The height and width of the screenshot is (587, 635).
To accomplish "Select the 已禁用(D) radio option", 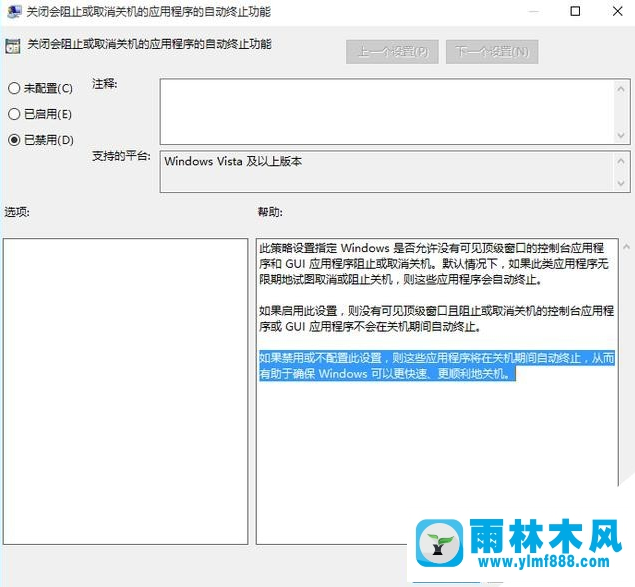I will 40,140.
